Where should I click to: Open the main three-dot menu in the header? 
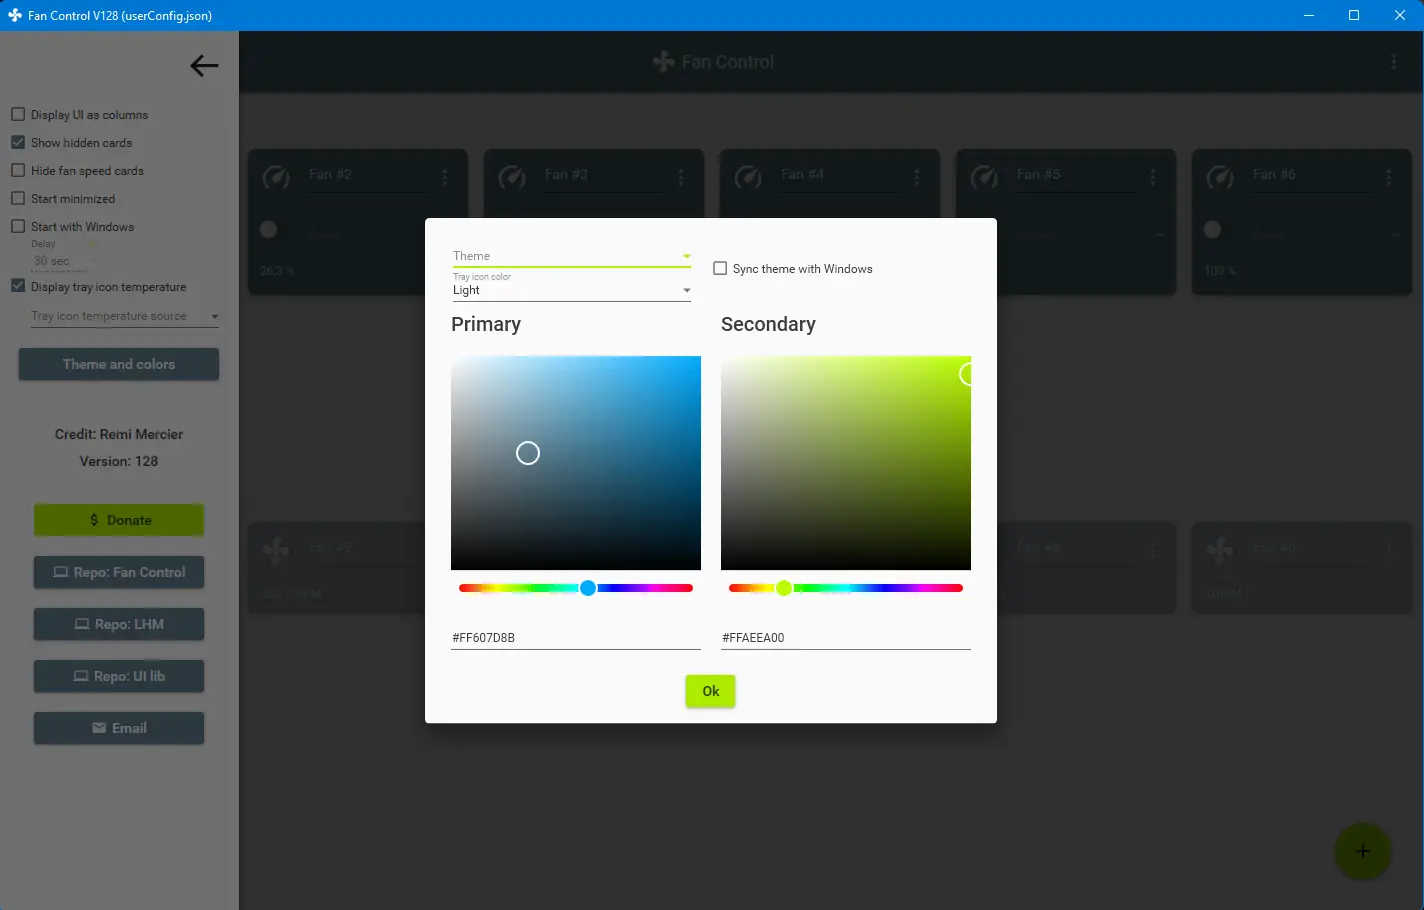(1393, 62)
